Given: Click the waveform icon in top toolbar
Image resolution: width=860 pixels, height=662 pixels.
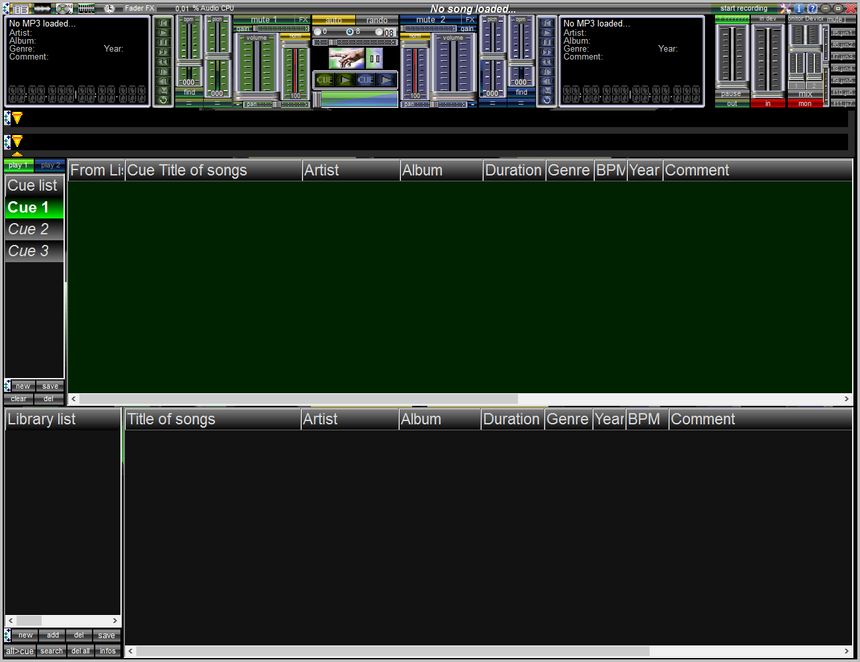Looking at the screenshot, I should click(42, 8).
